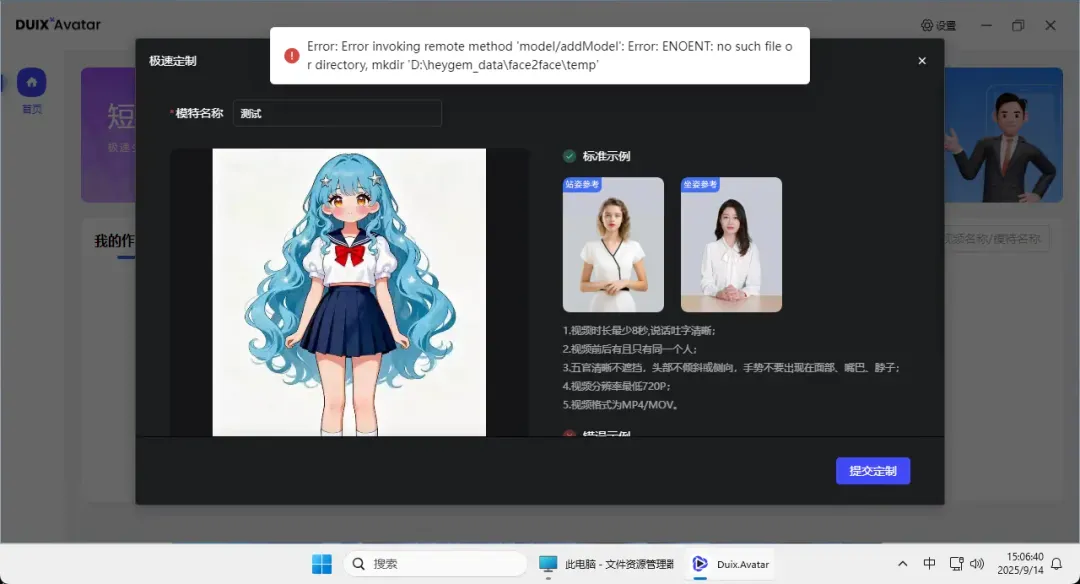Viewport: 1080px width, 584px height.
Task: Open the Windows Start menu
Action: [322, 564]
